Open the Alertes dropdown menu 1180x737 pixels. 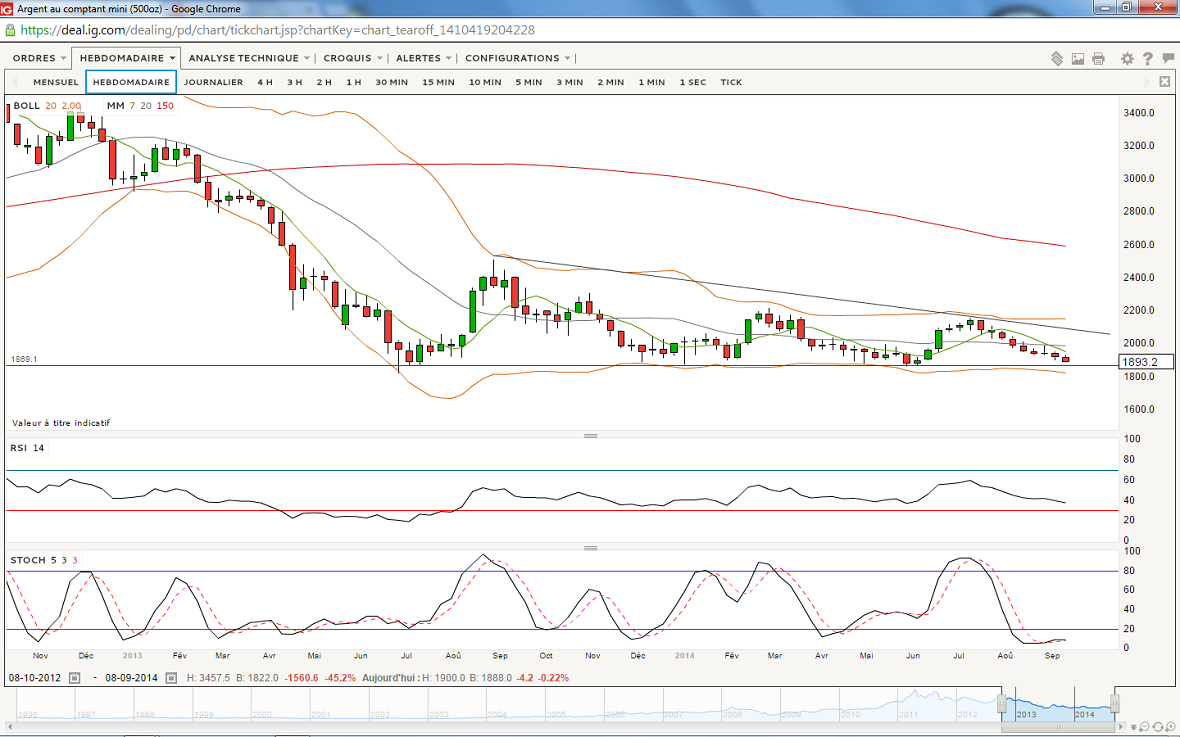click(x=423, y=58)
